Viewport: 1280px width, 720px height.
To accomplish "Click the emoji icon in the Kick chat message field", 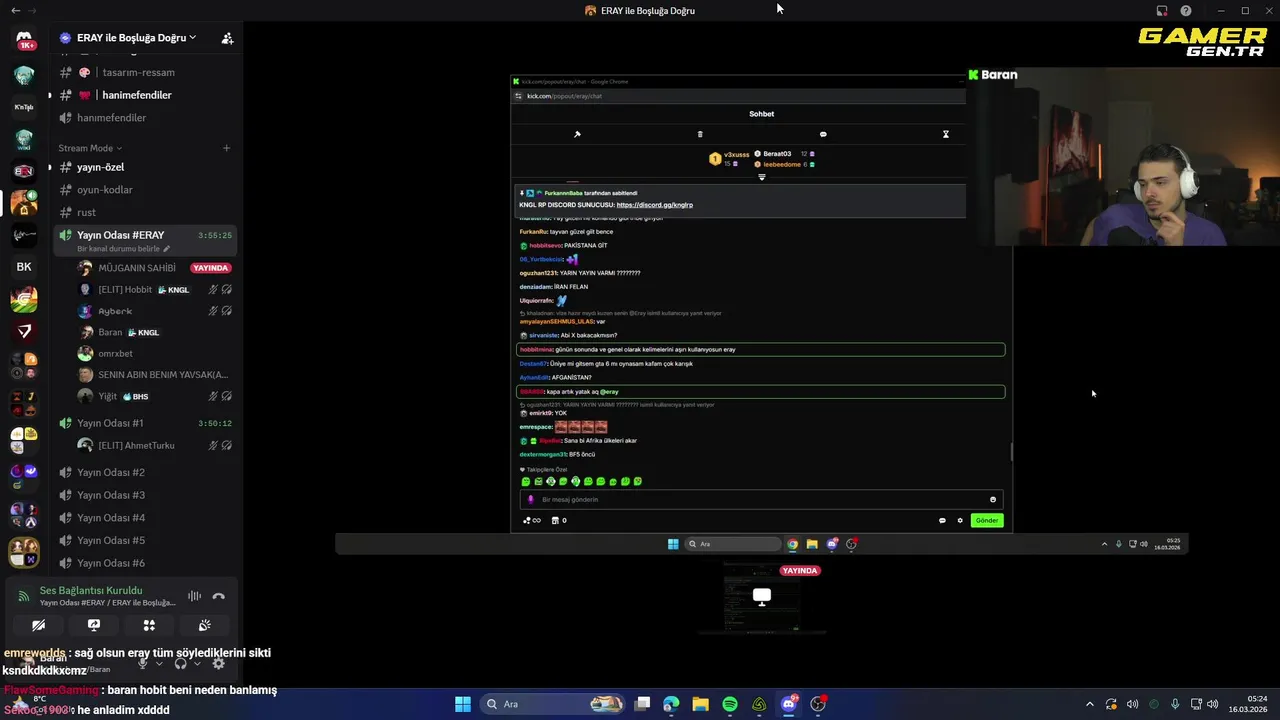I will (993, 499).
